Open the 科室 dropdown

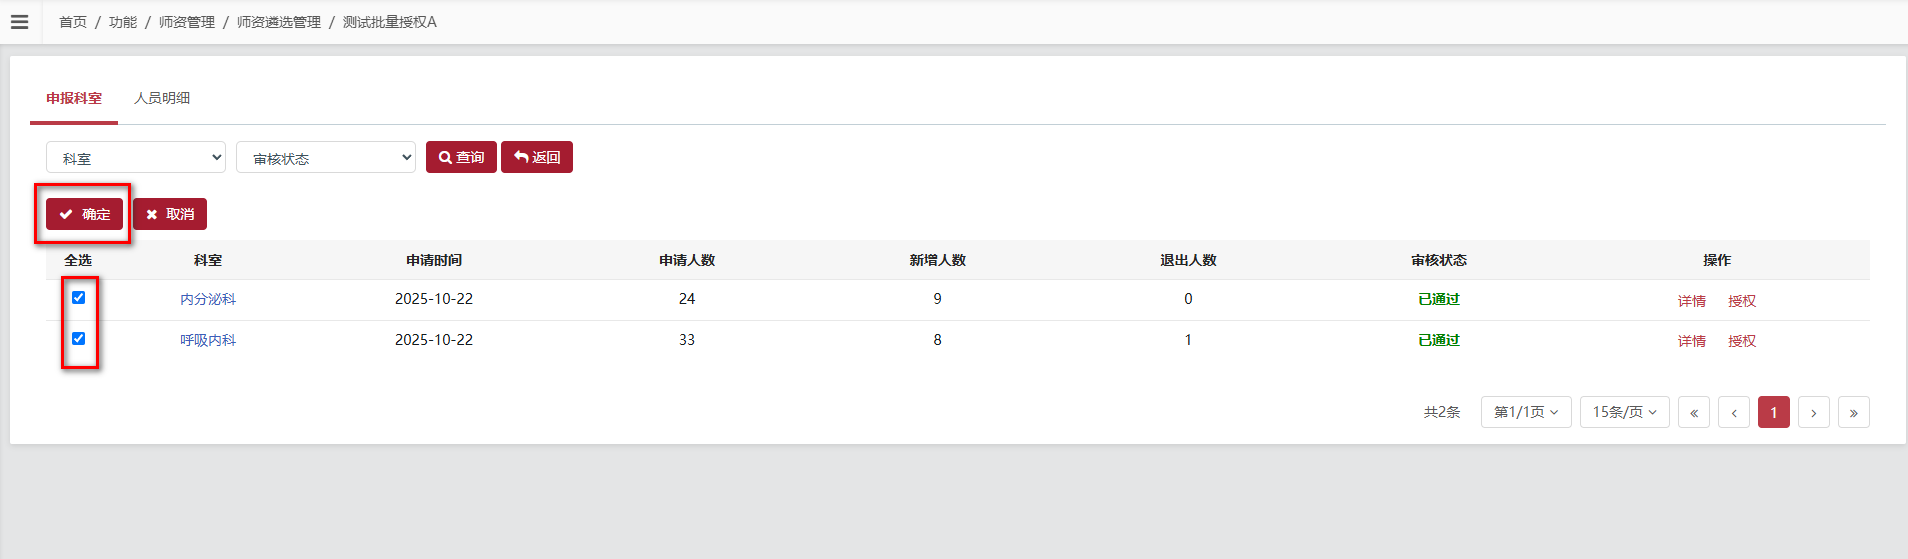coord(136,157)
